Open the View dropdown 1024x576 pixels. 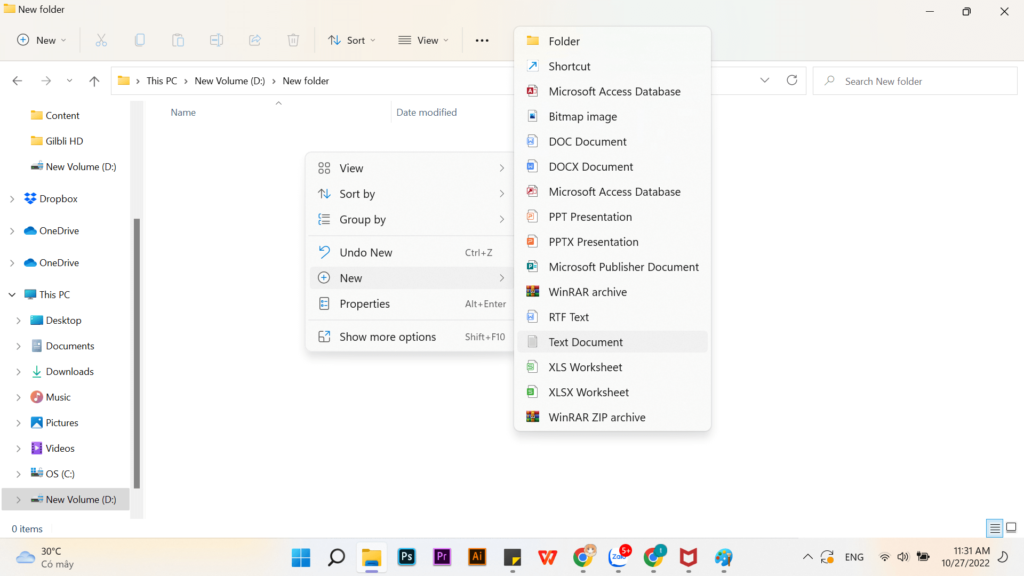click(x=423, y=39)
